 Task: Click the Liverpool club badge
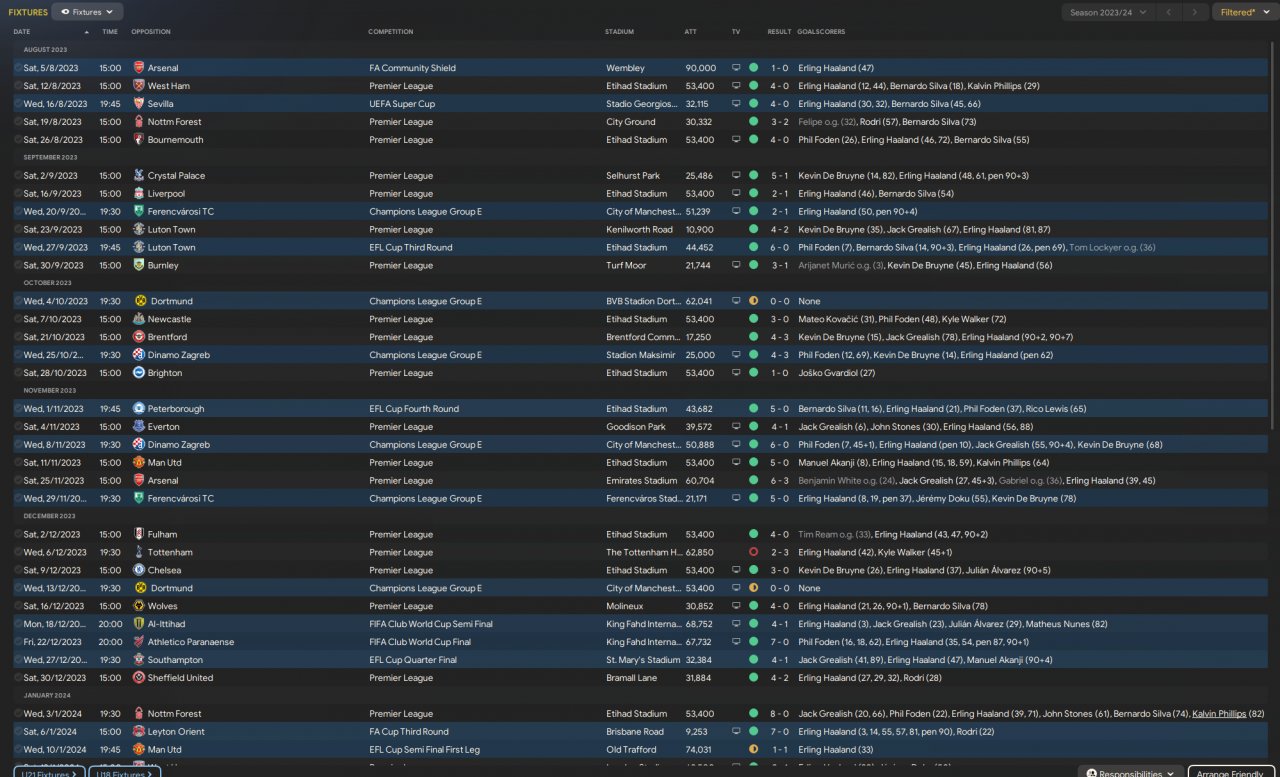pos(139,194)
